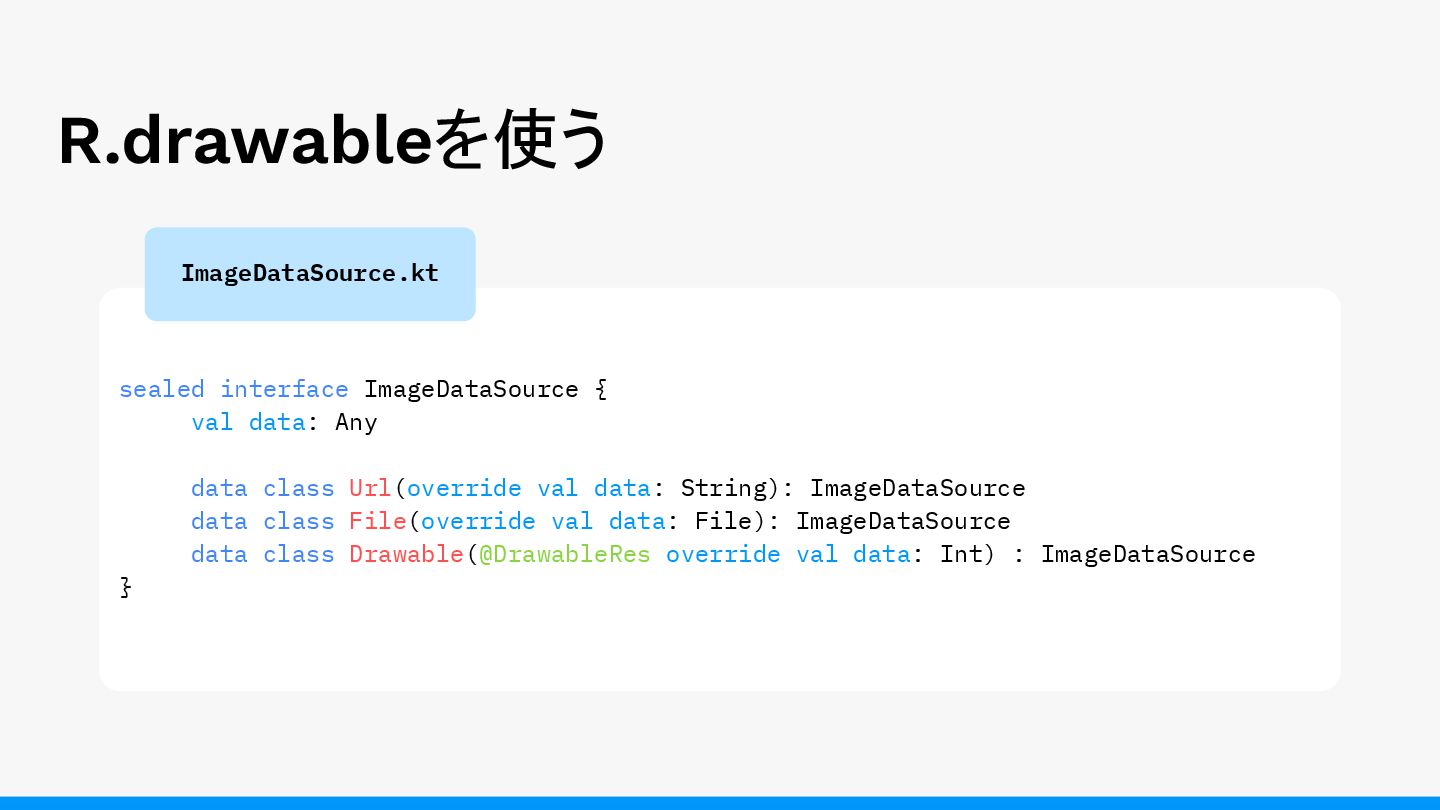1440x810 pixels.
Task: Click ImageDataSource at the end of the Drawable line
Action: [x=1148, y=554]
